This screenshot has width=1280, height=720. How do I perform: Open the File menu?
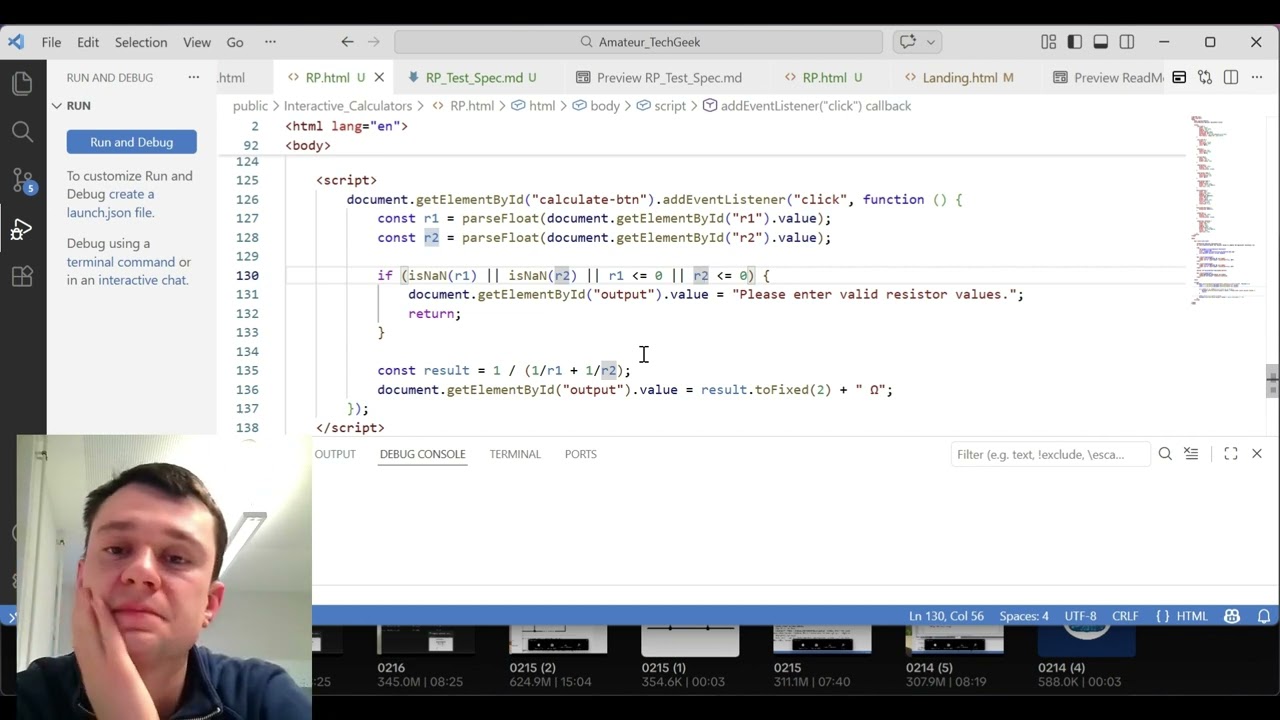tap(51, 42)
